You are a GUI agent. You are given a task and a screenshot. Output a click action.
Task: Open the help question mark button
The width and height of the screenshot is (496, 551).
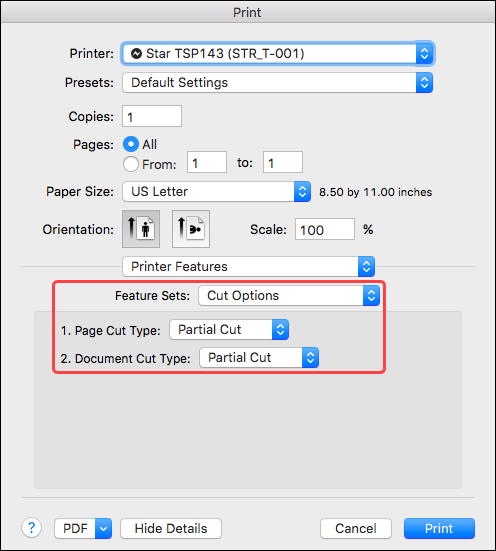click(32, 528)
